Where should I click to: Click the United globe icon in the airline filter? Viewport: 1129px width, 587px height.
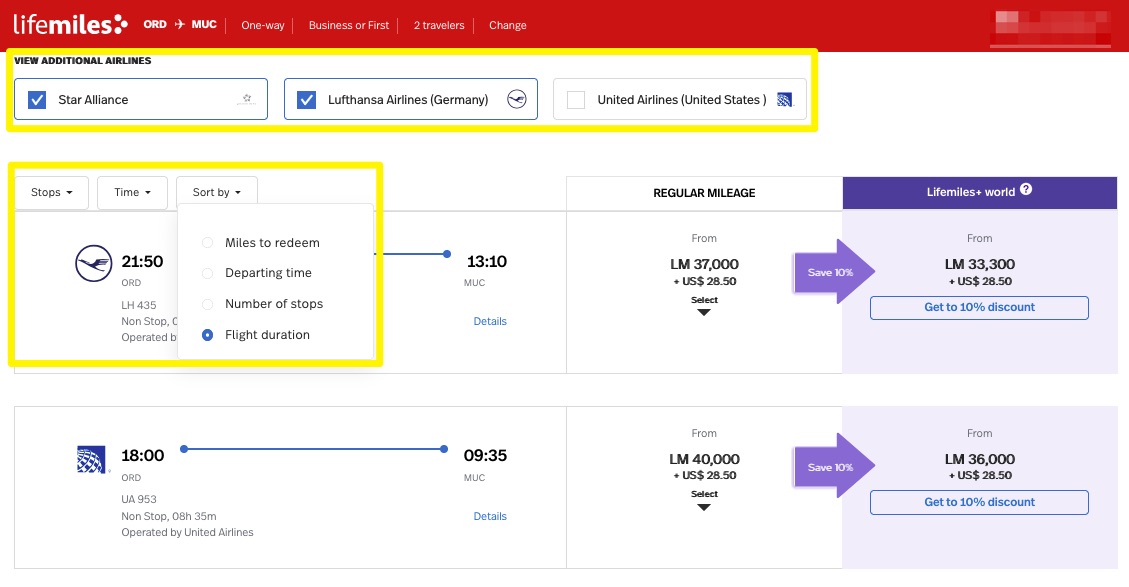click(x=784, y=100)
